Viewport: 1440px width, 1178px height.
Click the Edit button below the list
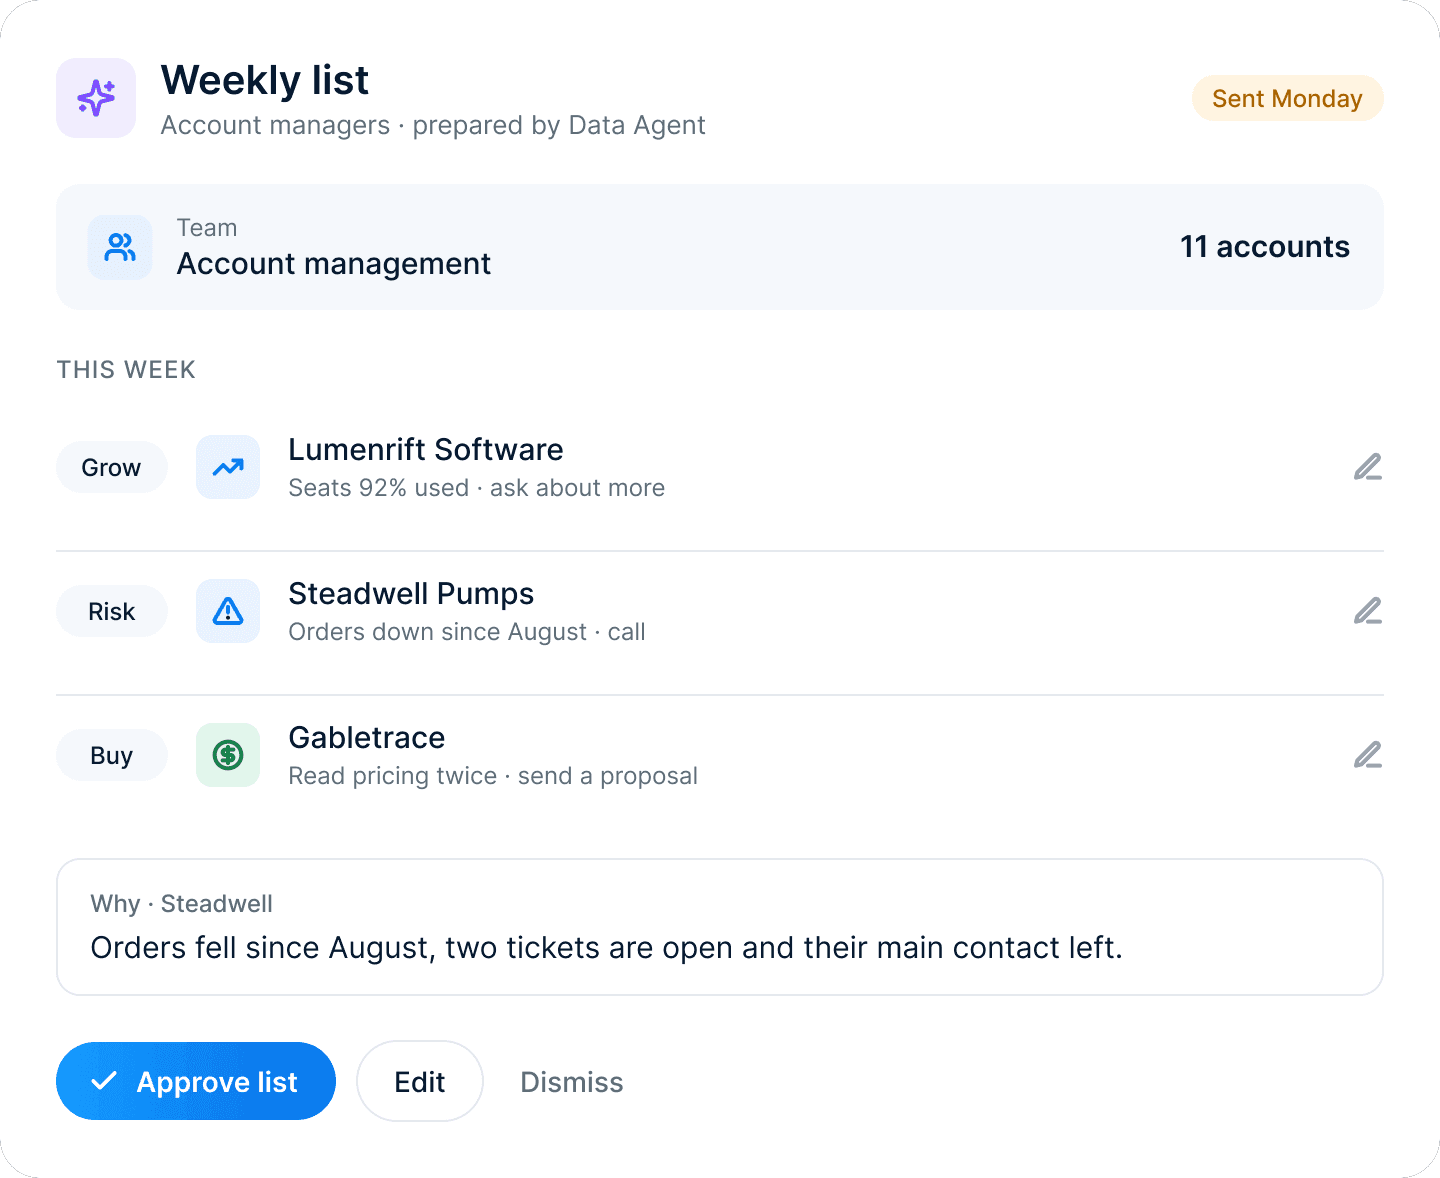(x=420, y=1081)
